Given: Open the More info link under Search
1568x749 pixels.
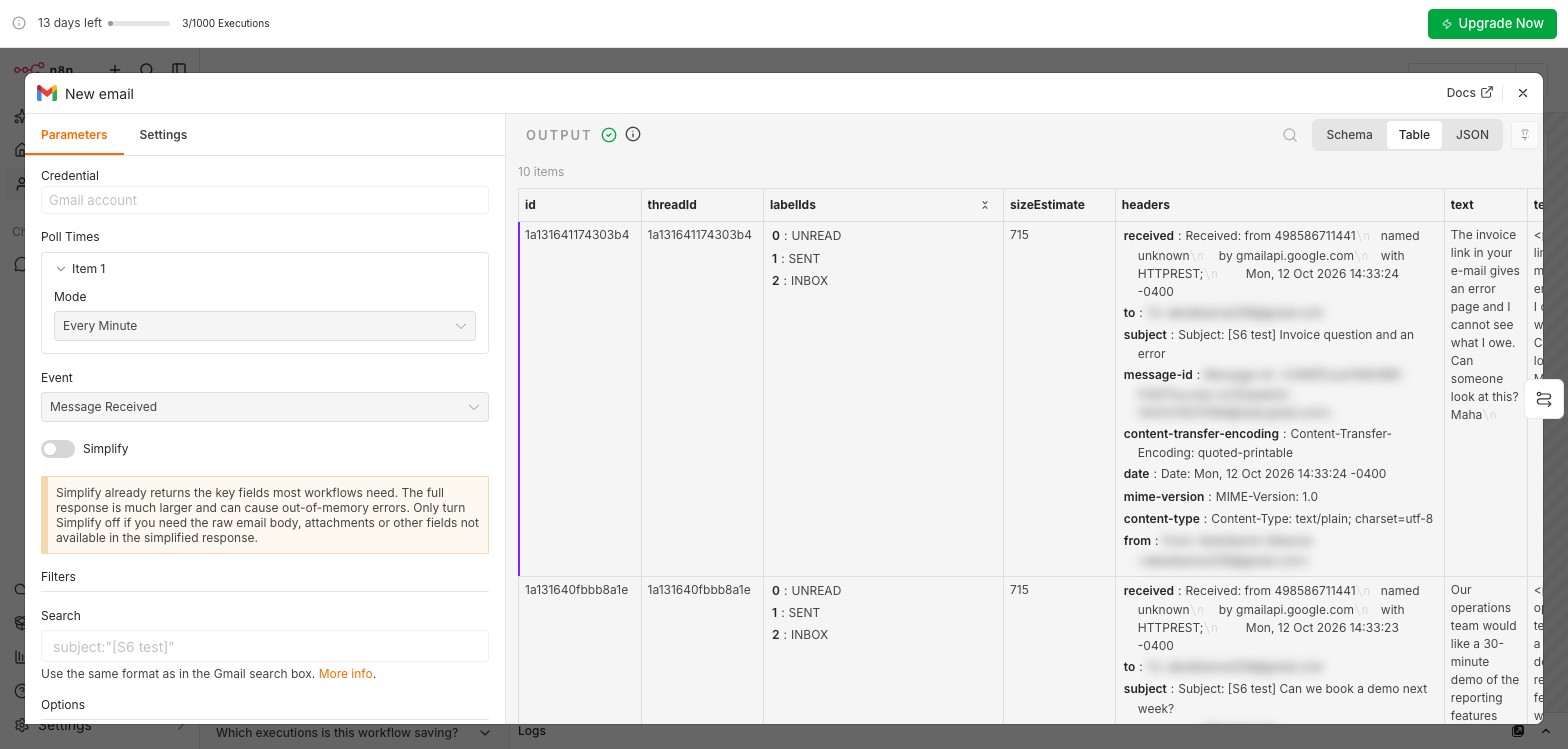Looking at the screenshot, I should 345,674.
